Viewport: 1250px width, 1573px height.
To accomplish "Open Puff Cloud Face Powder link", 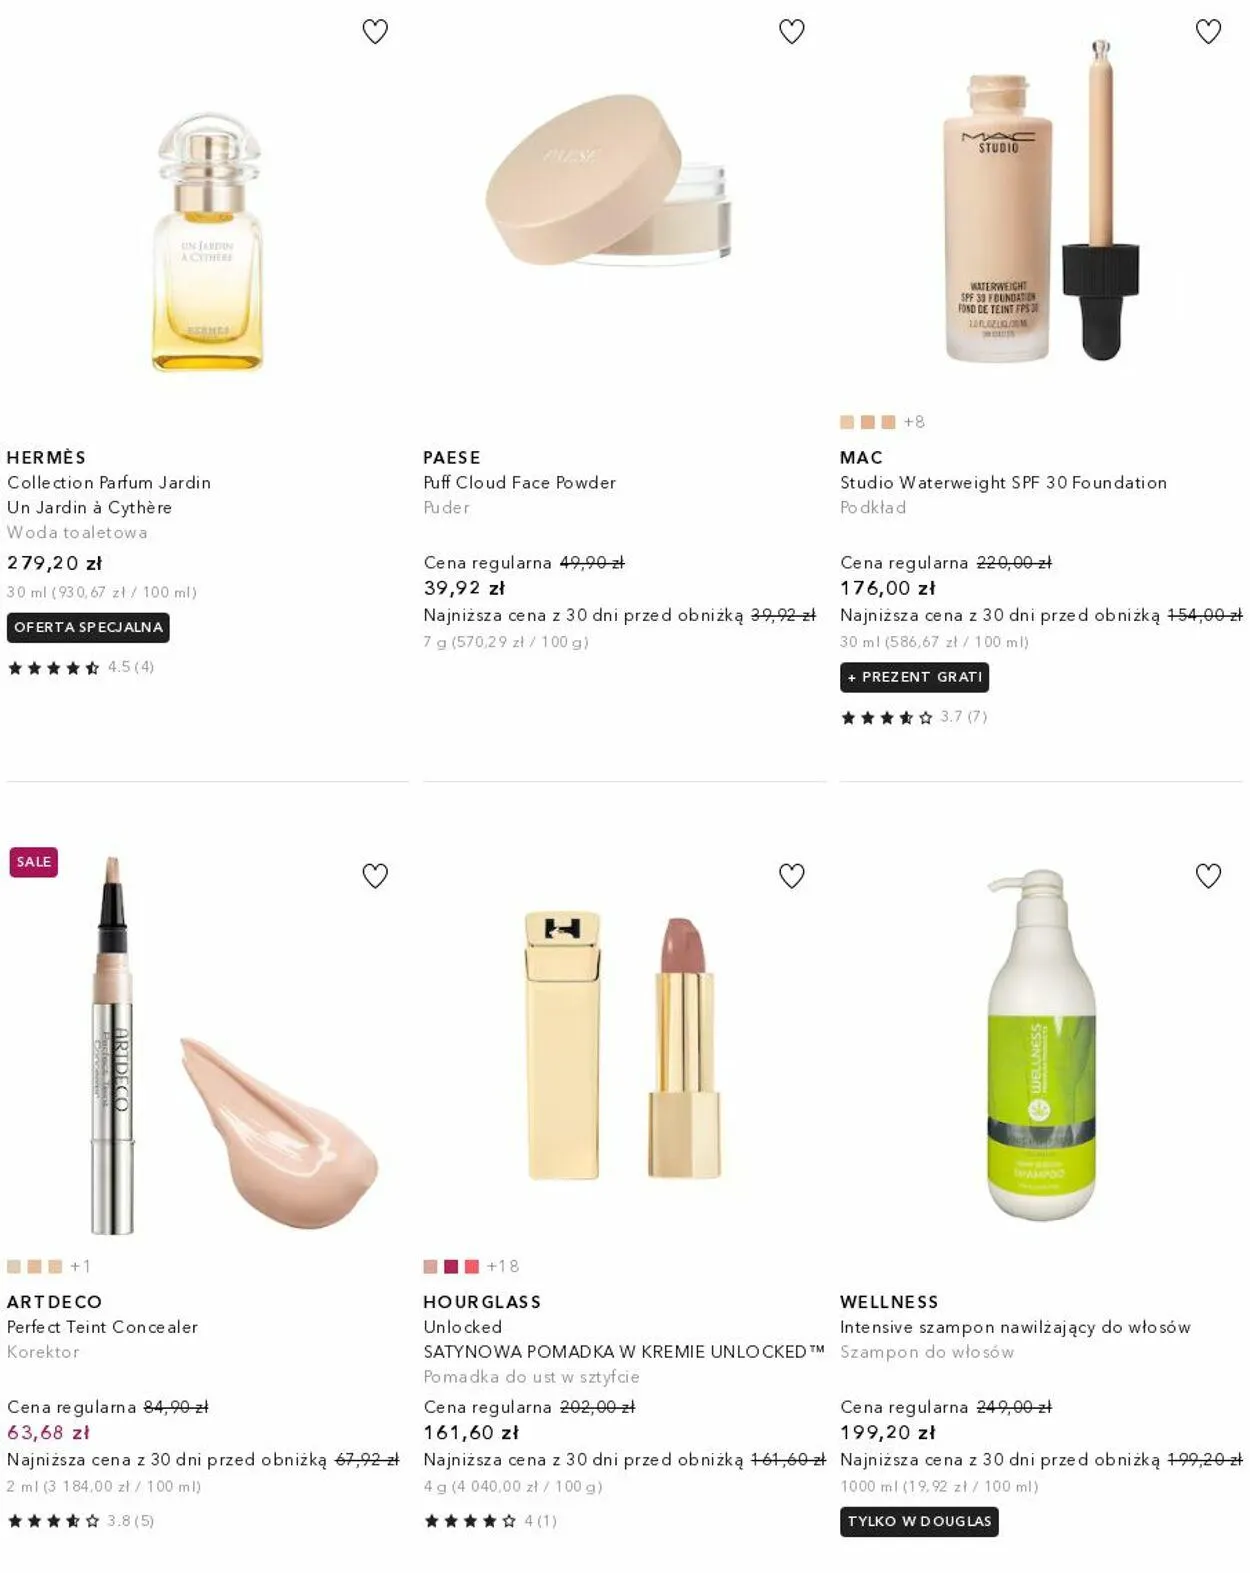I will pos(519,482).
